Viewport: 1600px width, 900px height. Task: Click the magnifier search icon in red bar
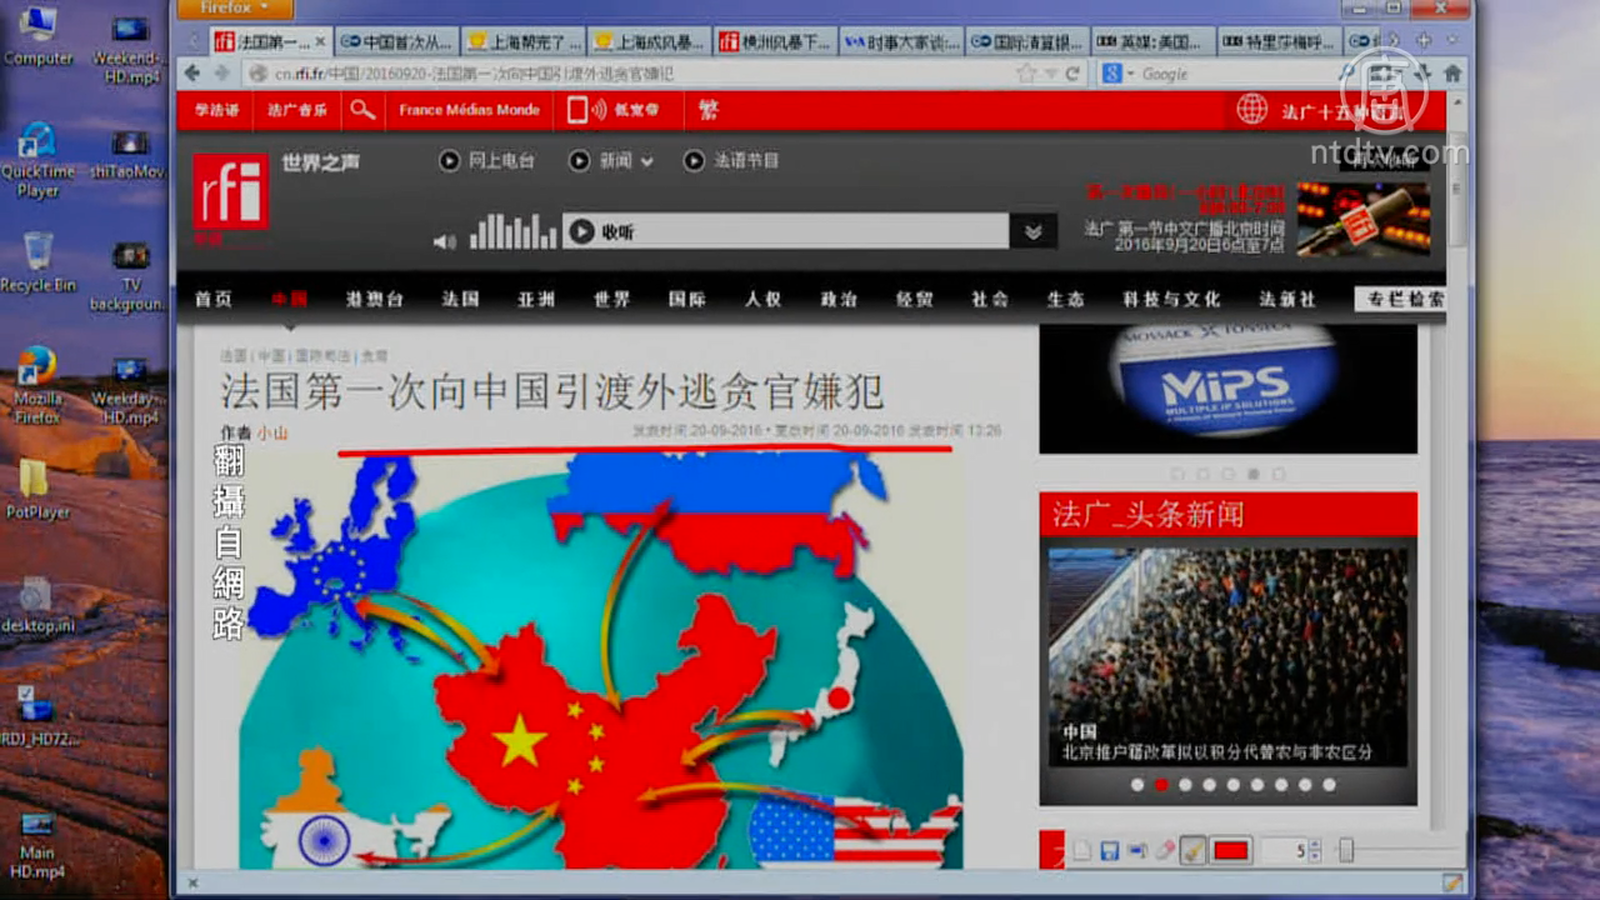(x=362, y=110)
